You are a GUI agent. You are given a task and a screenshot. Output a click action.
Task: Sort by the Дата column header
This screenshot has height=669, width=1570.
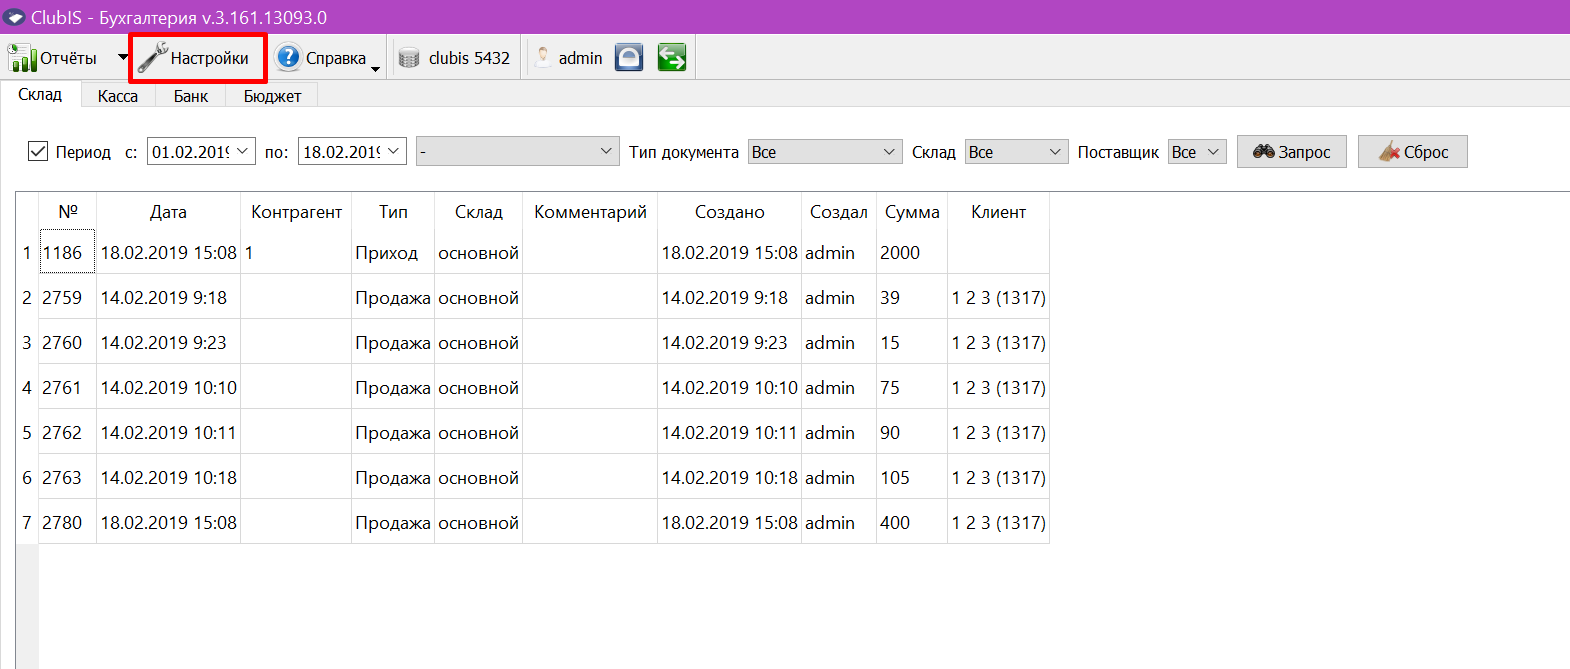[168, 212]
